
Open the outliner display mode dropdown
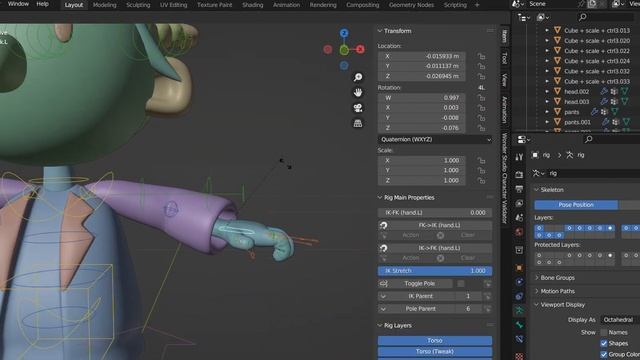pos(543,18)
